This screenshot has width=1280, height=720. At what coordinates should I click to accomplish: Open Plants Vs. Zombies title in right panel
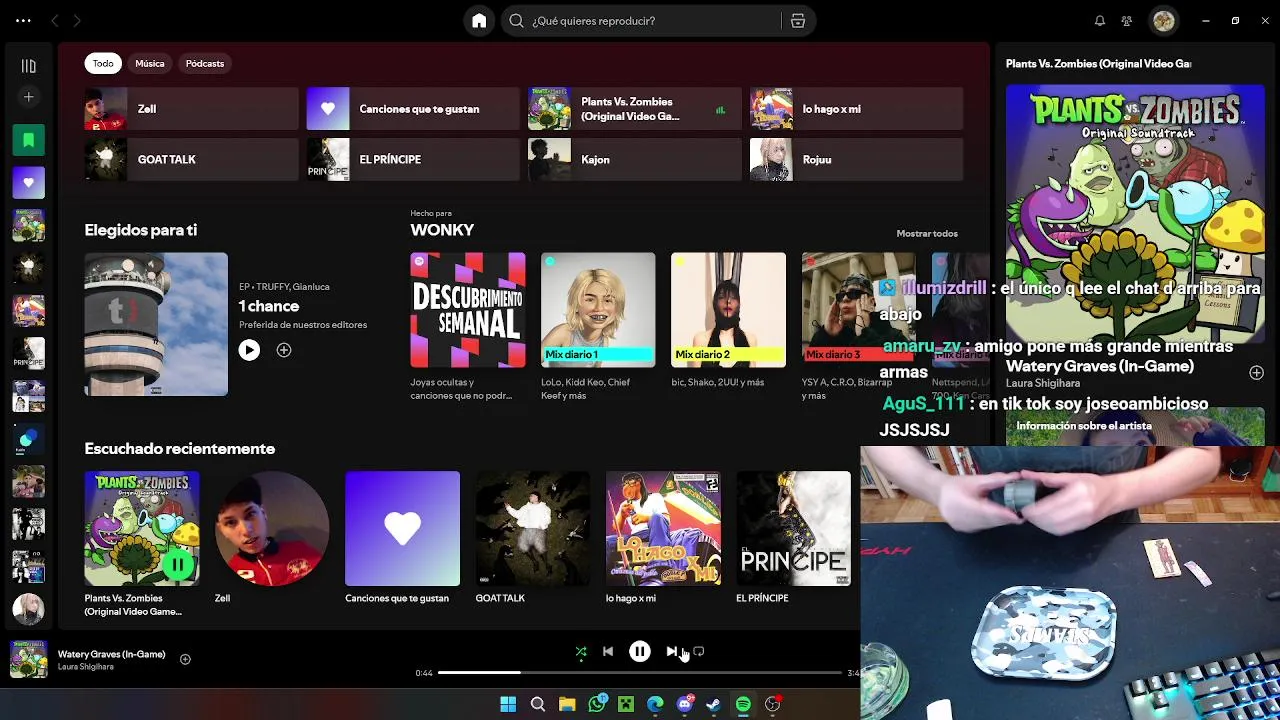tap(1098, 63)
